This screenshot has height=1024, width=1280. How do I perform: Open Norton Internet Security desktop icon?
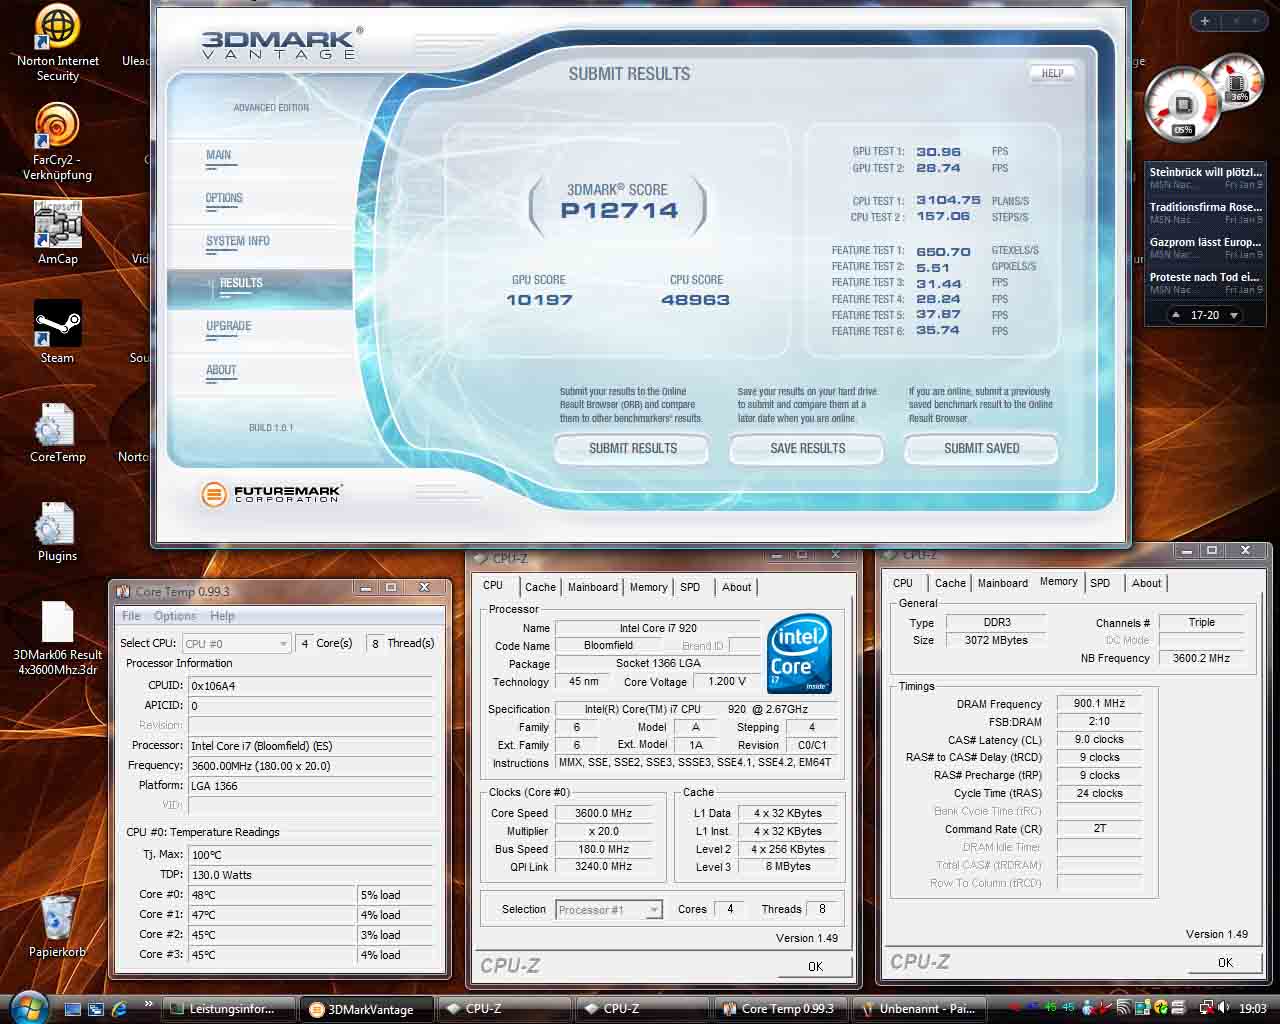pos(57,44)
